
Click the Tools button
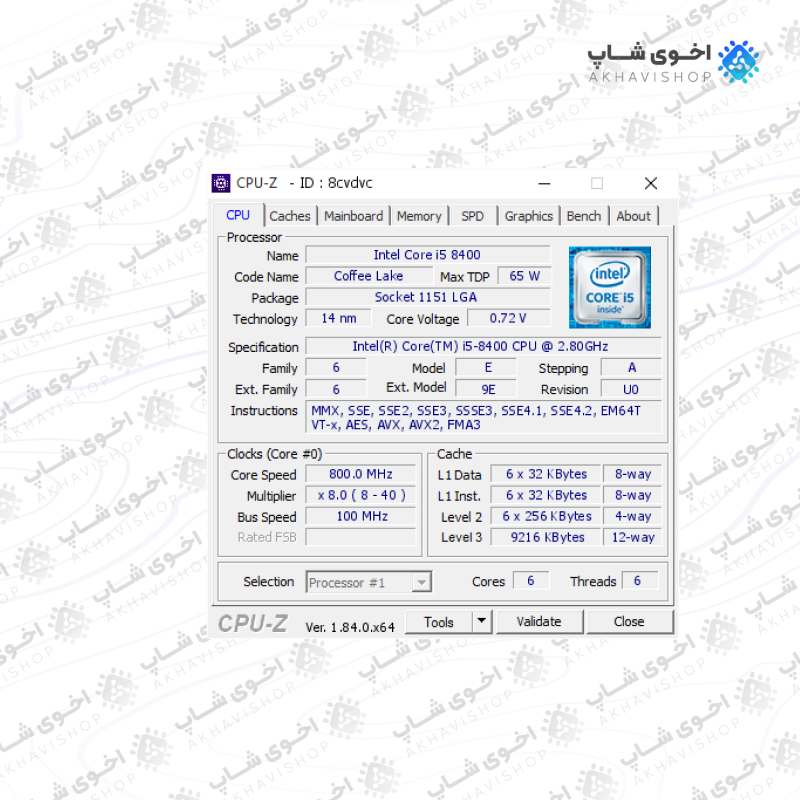click(x=438, y=622)
